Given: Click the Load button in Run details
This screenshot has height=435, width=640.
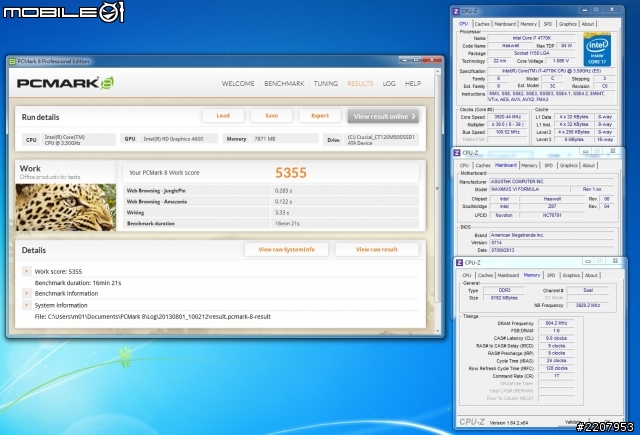Looking at the screenshot, I should [223, 116].
